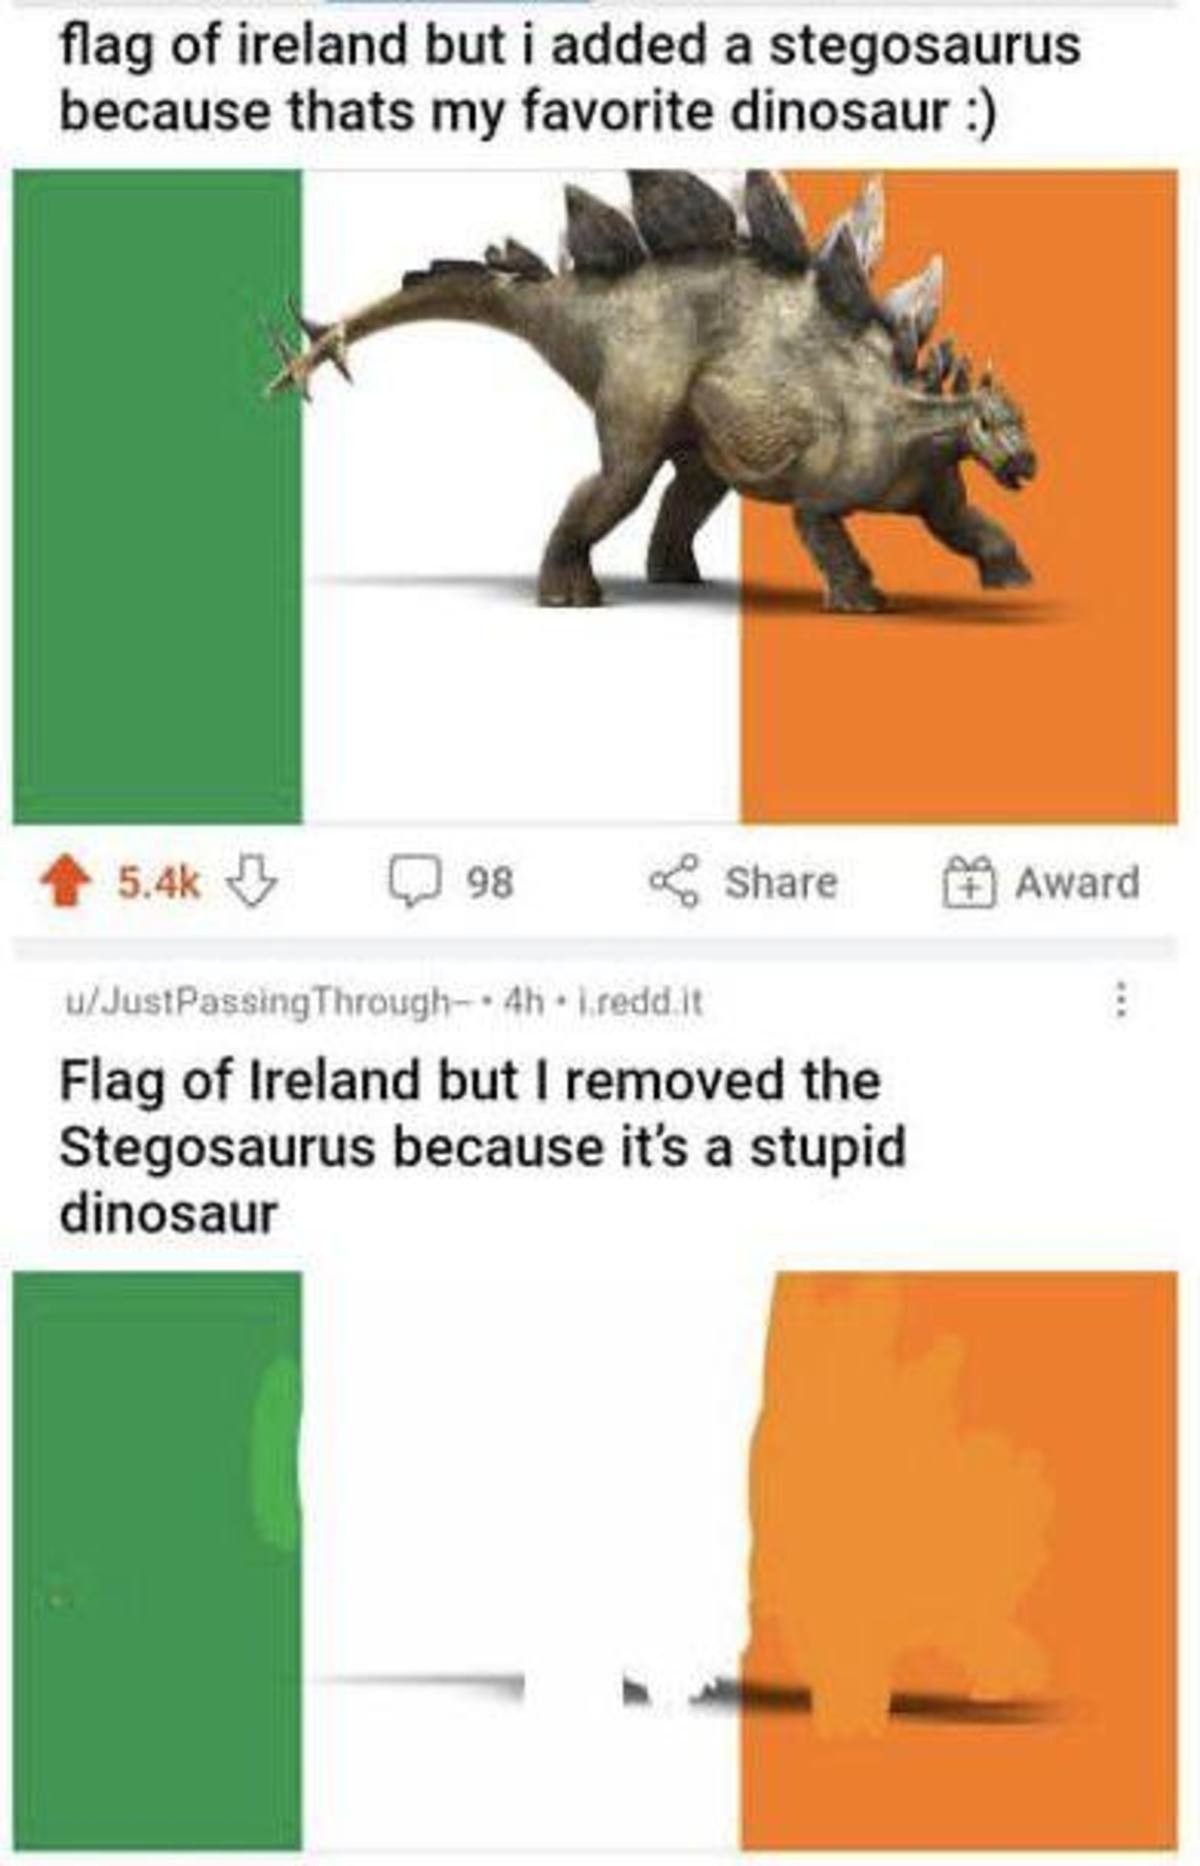Click the stegosaurus head in the first image
This screenshot has width=1200, height=1866.
(996, 440)
